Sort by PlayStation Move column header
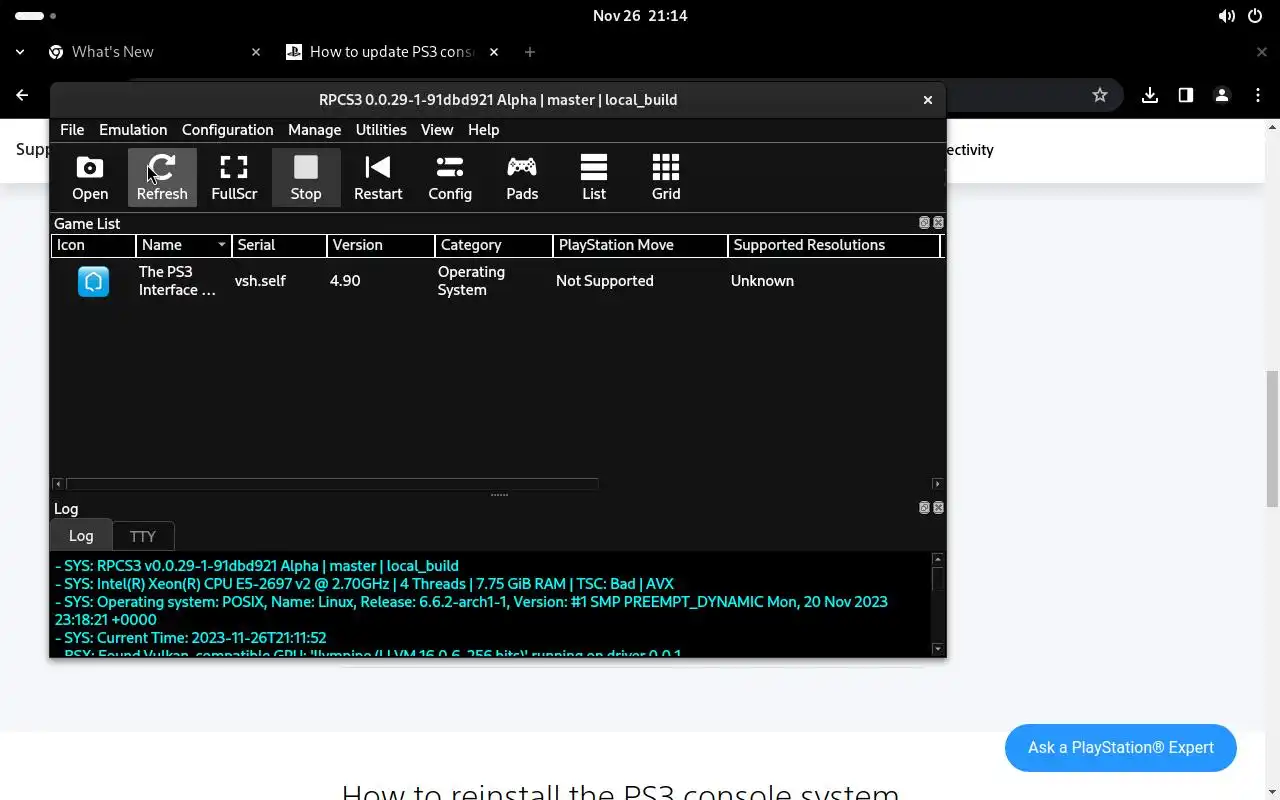The height and width of the screenshot is (800, 1280). pyautogui.click(x=640, y=245)
